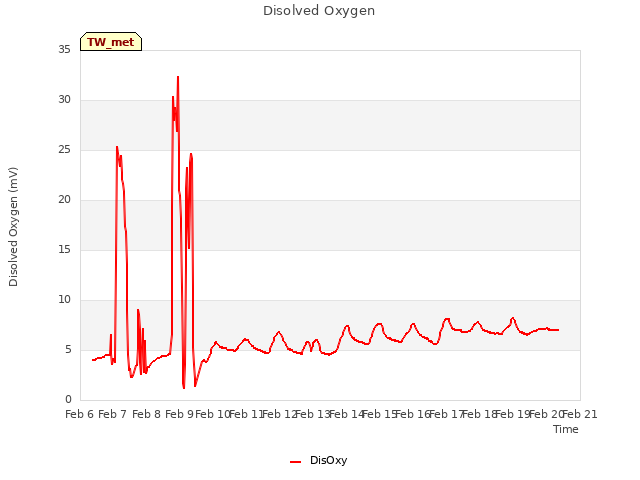The width and height of the screenshot is (640, 480).
Task: Click the 'Feb 12' x-axis tick label
Action: point(280,414)
